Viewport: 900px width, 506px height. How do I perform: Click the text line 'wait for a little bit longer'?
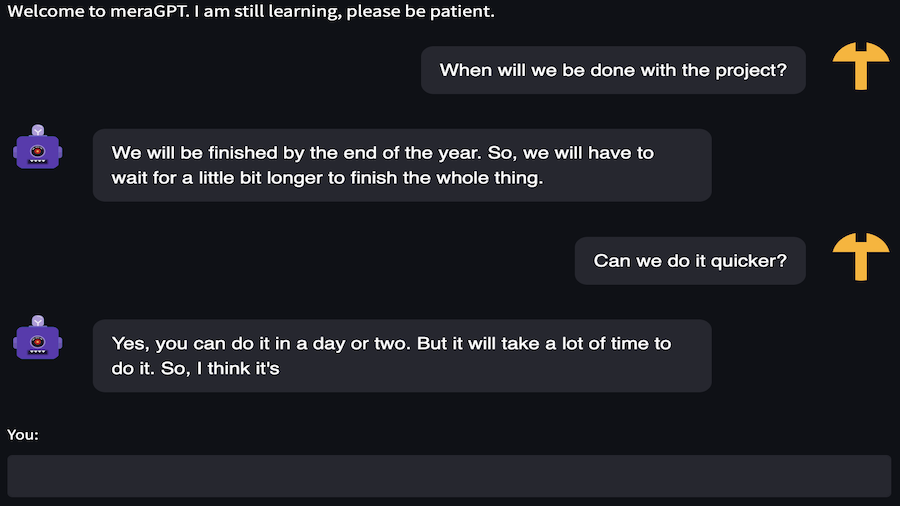(327, 178)
